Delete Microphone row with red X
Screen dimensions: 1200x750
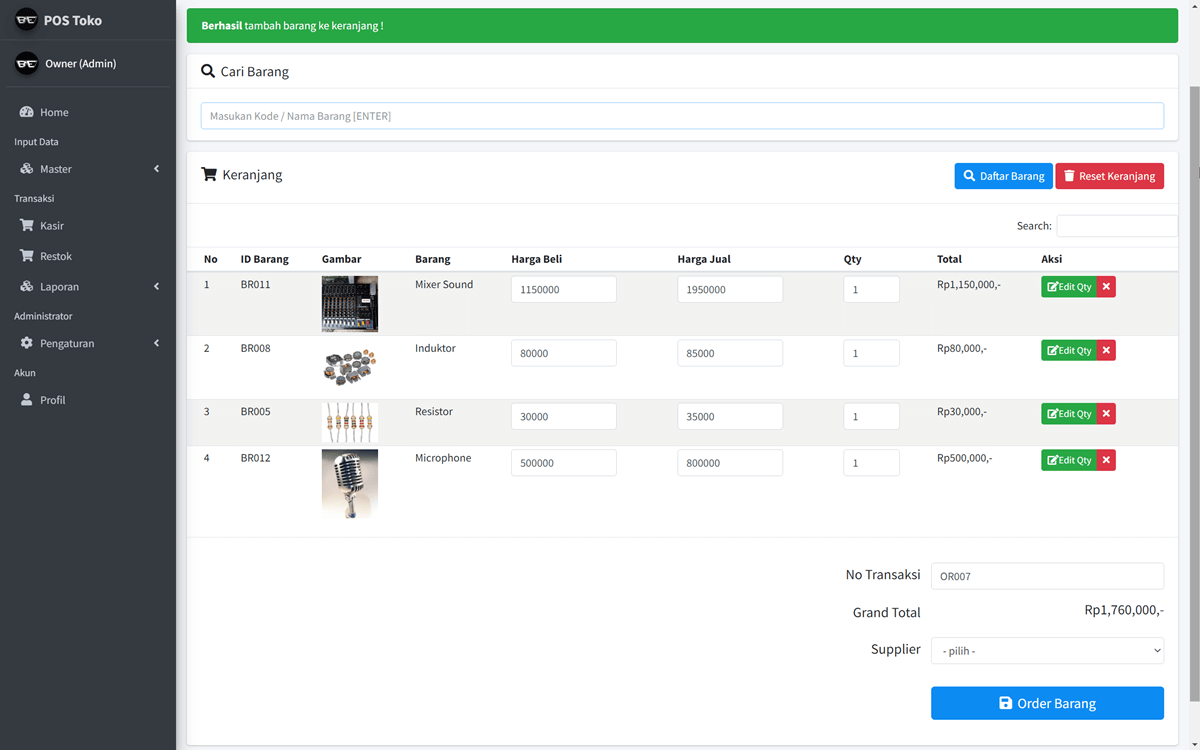click(1106, 460)
